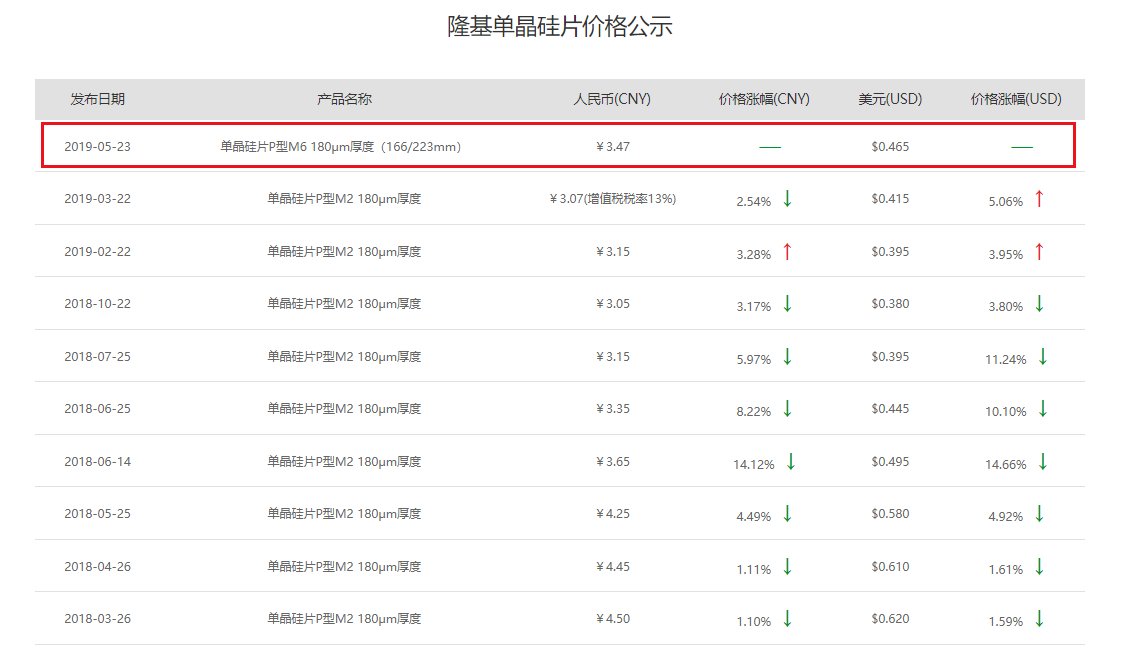Screen dimensions: 1122x665
Task: Click green down arrow beside 2.54% CNY change
Action: (787, 198)
